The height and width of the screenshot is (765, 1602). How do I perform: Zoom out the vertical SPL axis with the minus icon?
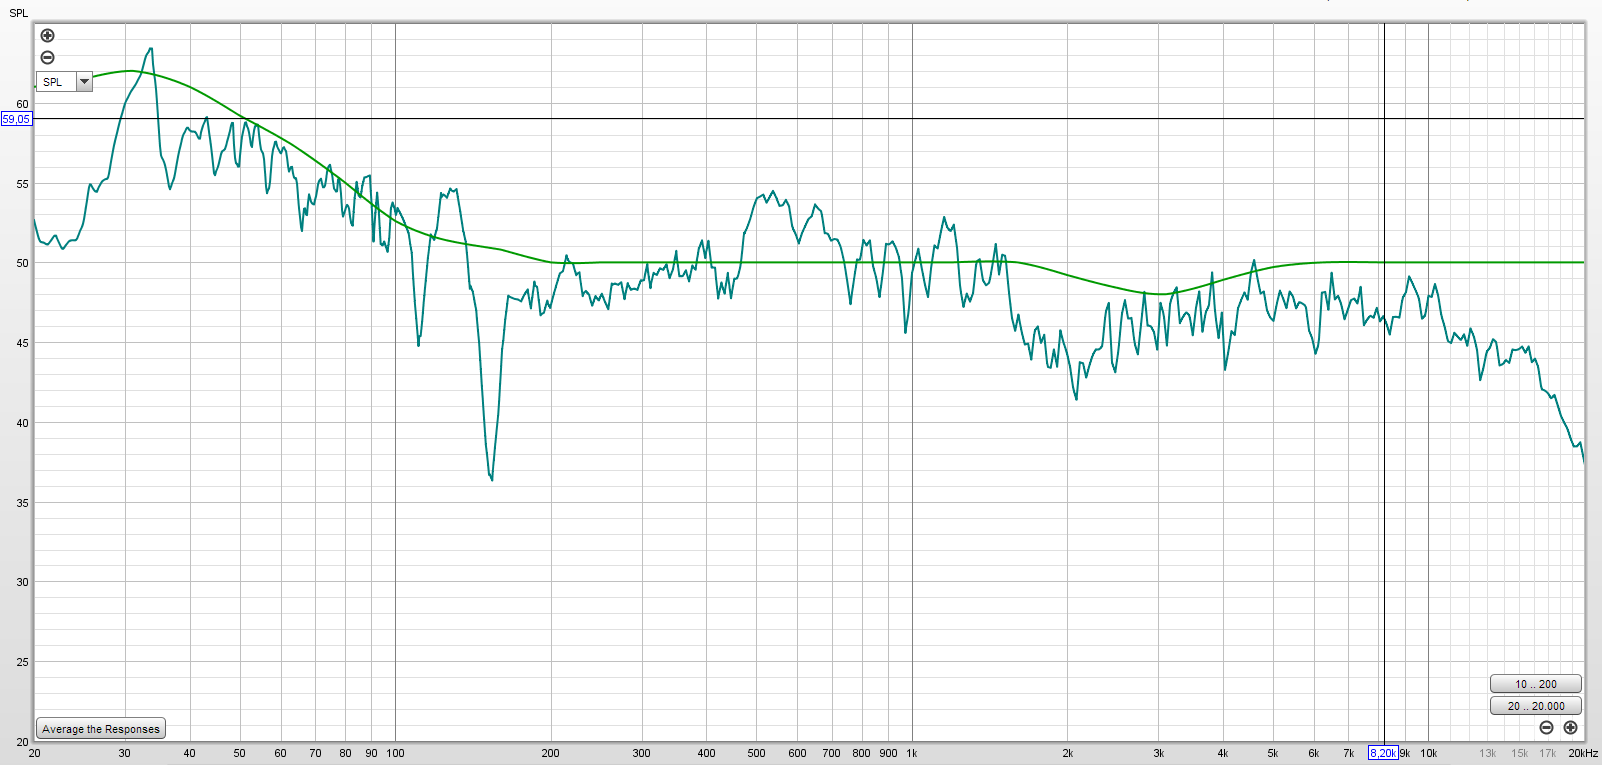[x=47, y=58]
